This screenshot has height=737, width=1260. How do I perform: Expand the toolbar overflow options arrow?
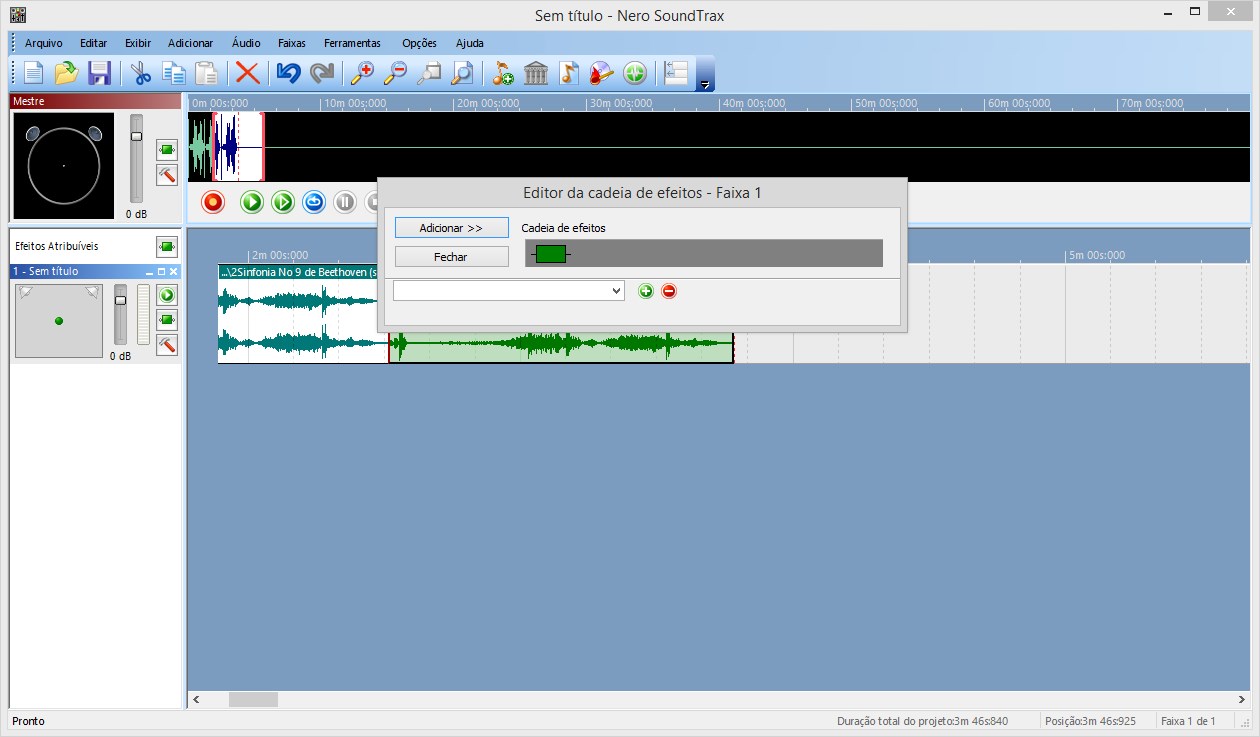click(x=705, y=75)
